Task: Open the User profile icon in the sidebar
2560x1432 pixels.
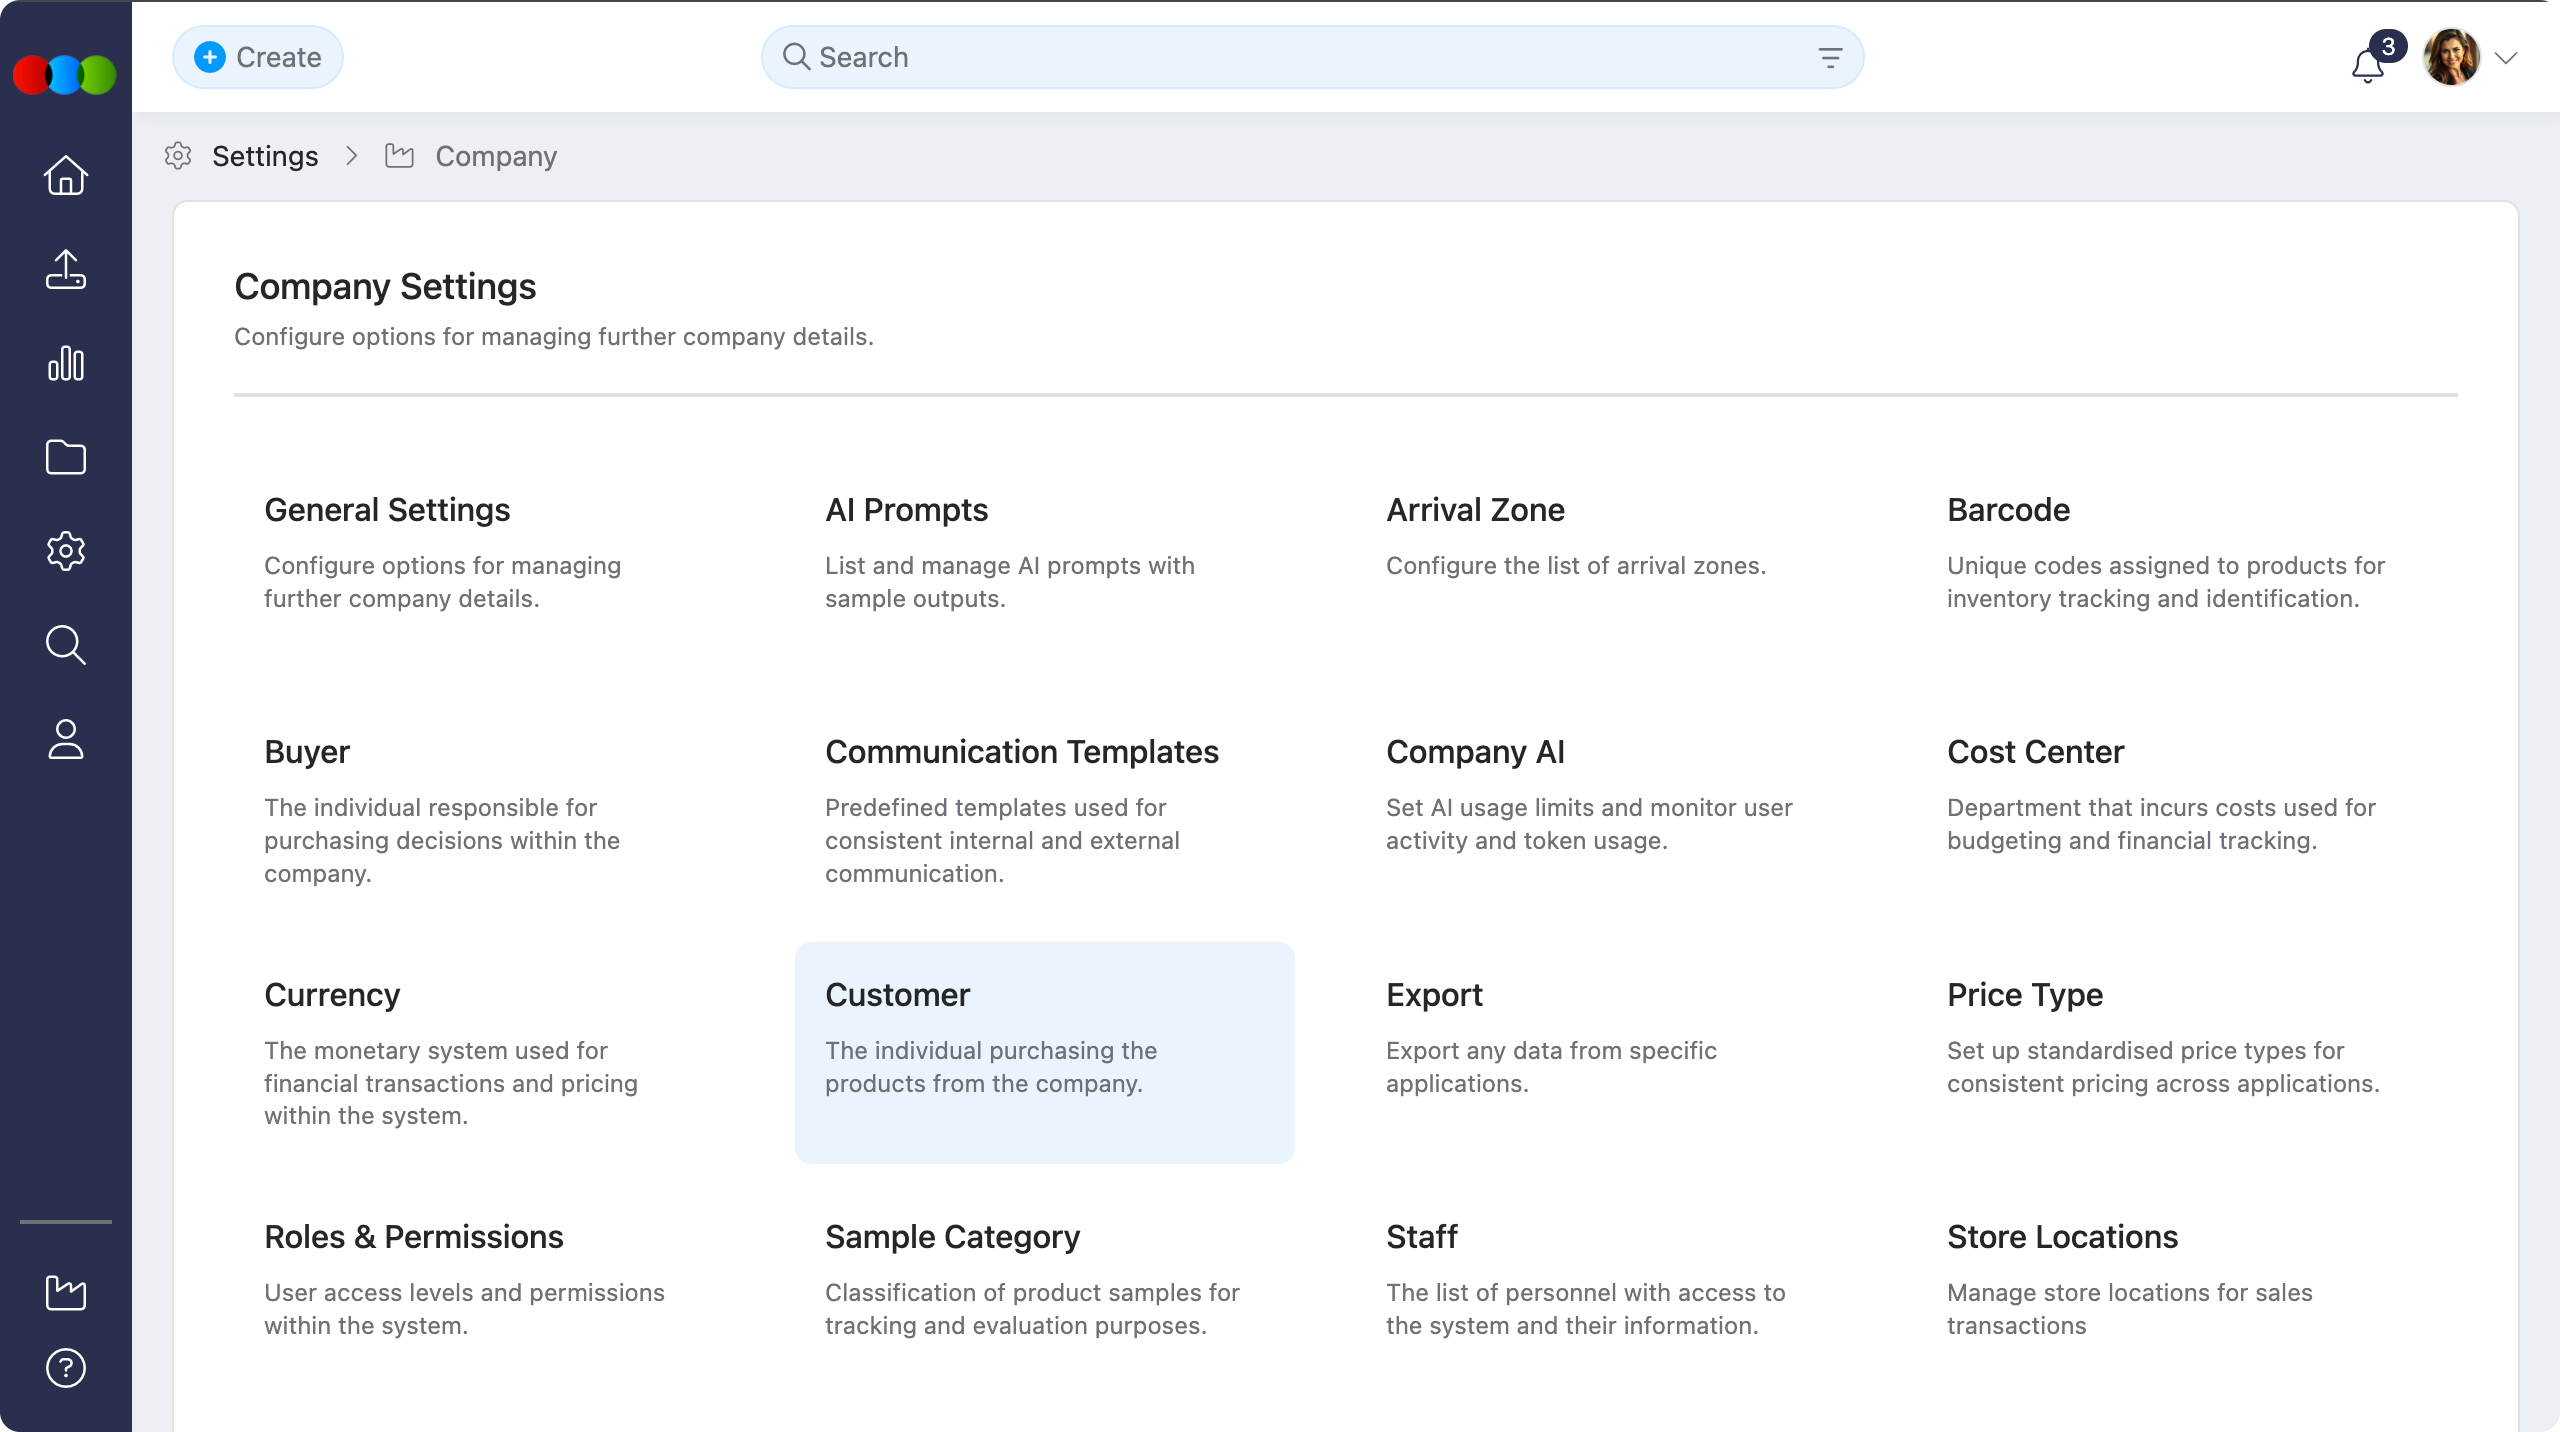Action: pos(64,740)
